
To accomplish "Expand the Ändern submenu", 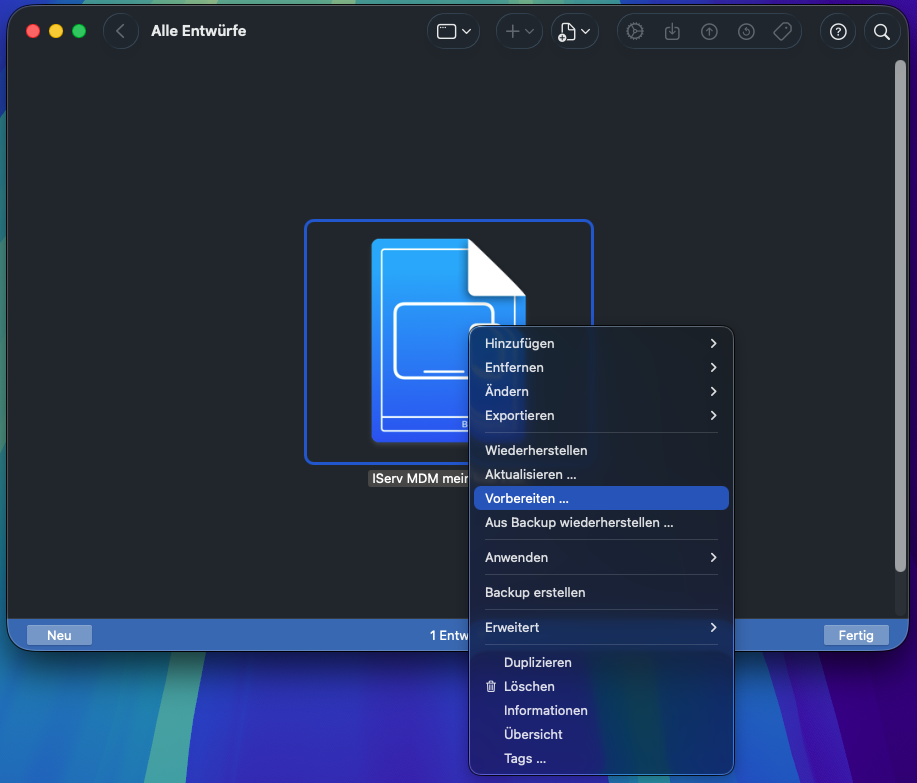I will 601,391.
